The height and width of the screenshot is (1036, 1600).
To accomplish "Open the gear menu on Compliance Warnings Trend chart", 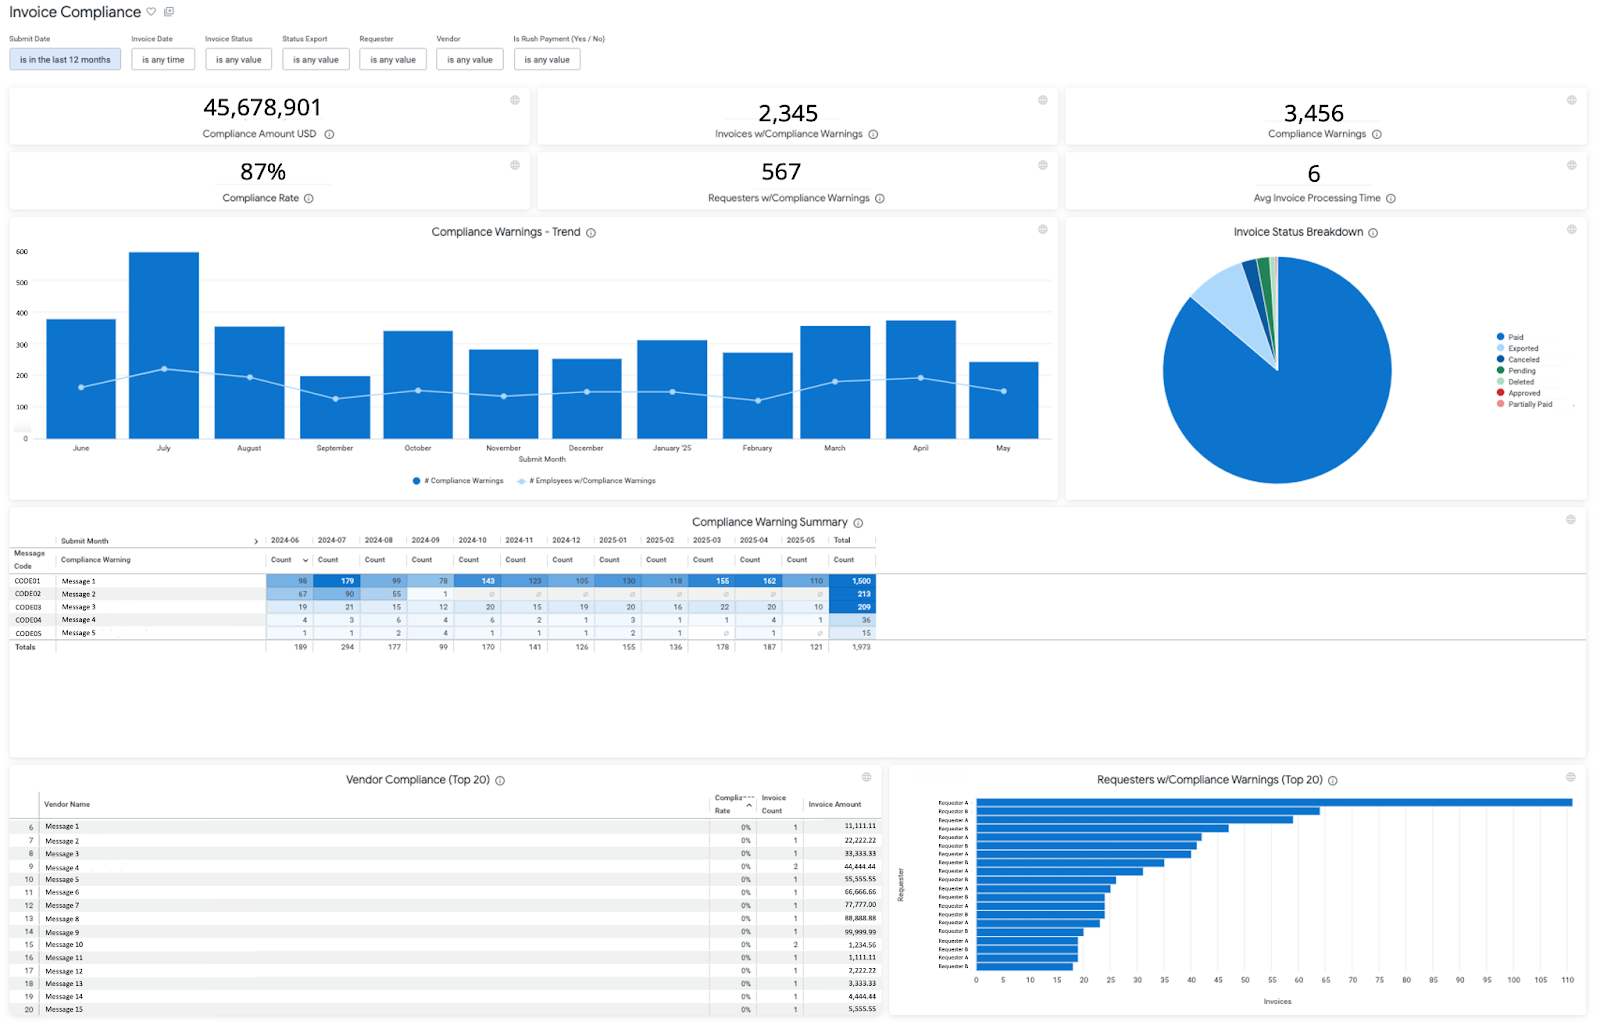I will (x=1043, y=229).
